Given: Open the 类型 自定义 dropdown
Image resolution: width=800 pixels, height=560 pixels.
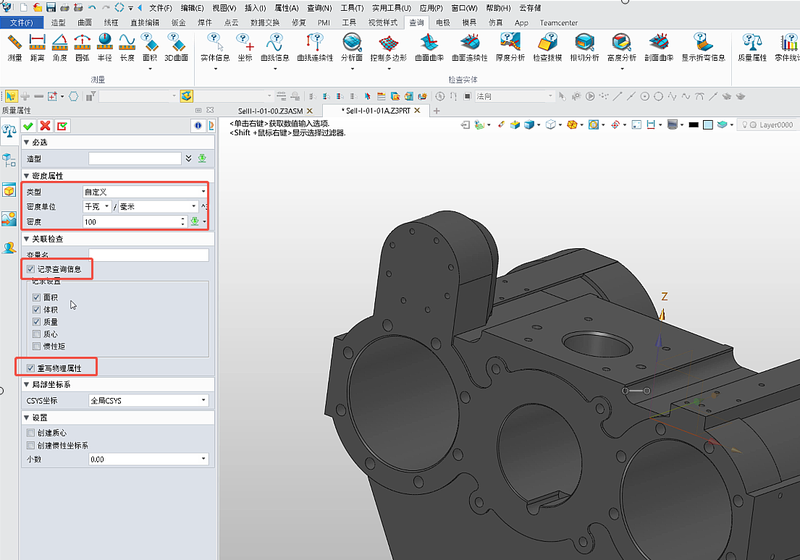Looking at the screenshot, I should click(x=145, y=191).
